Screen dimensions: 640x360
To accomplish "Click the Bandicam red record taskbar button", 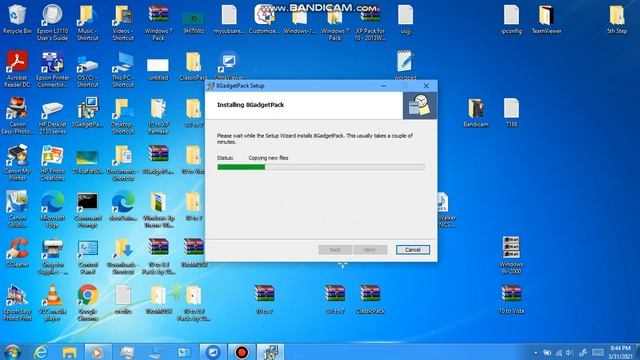I will tap(242, 352).
